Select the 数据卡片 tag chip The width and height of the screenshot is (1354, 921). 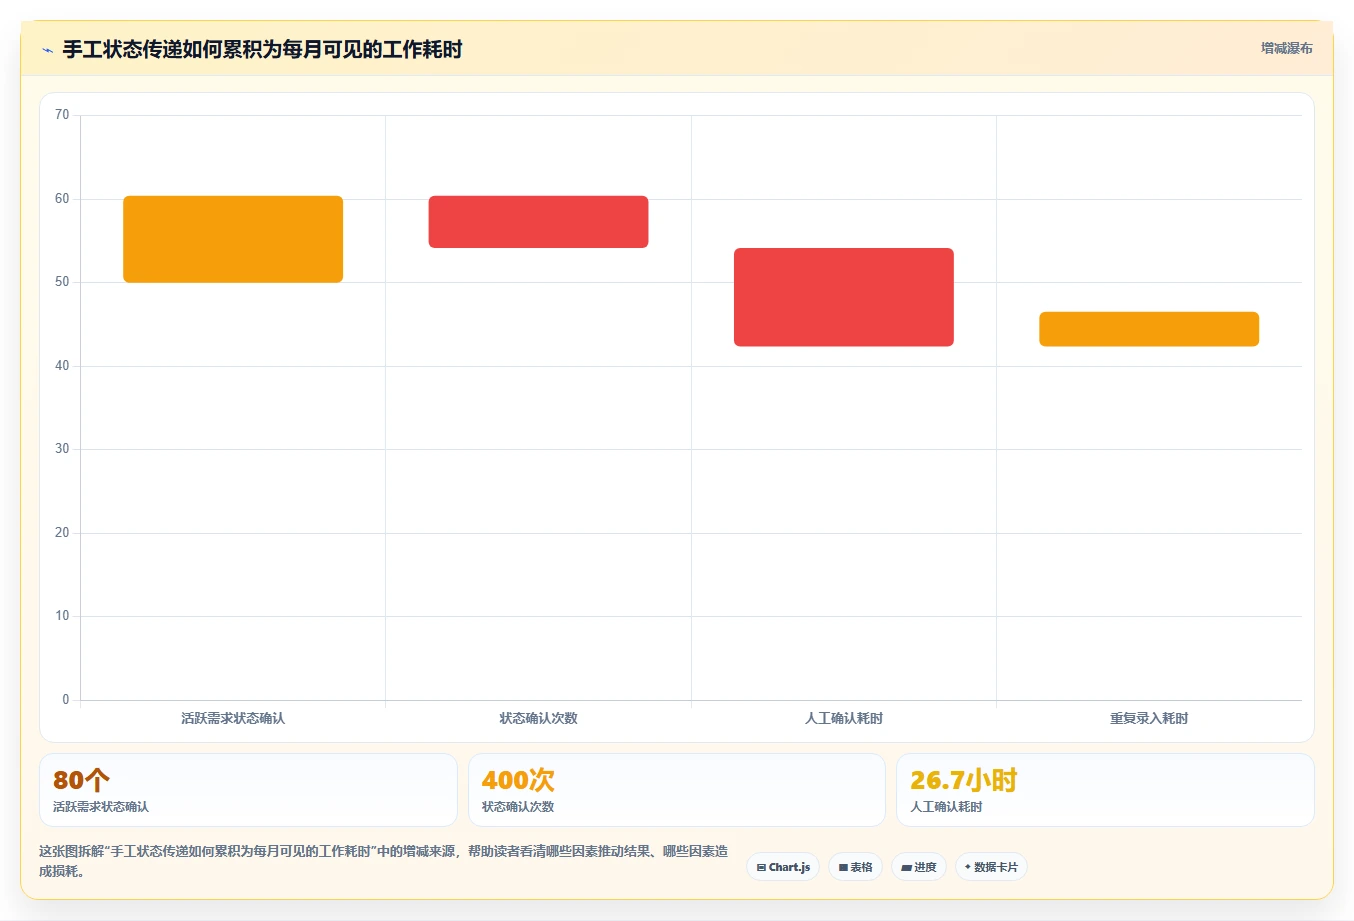(991, 867)
